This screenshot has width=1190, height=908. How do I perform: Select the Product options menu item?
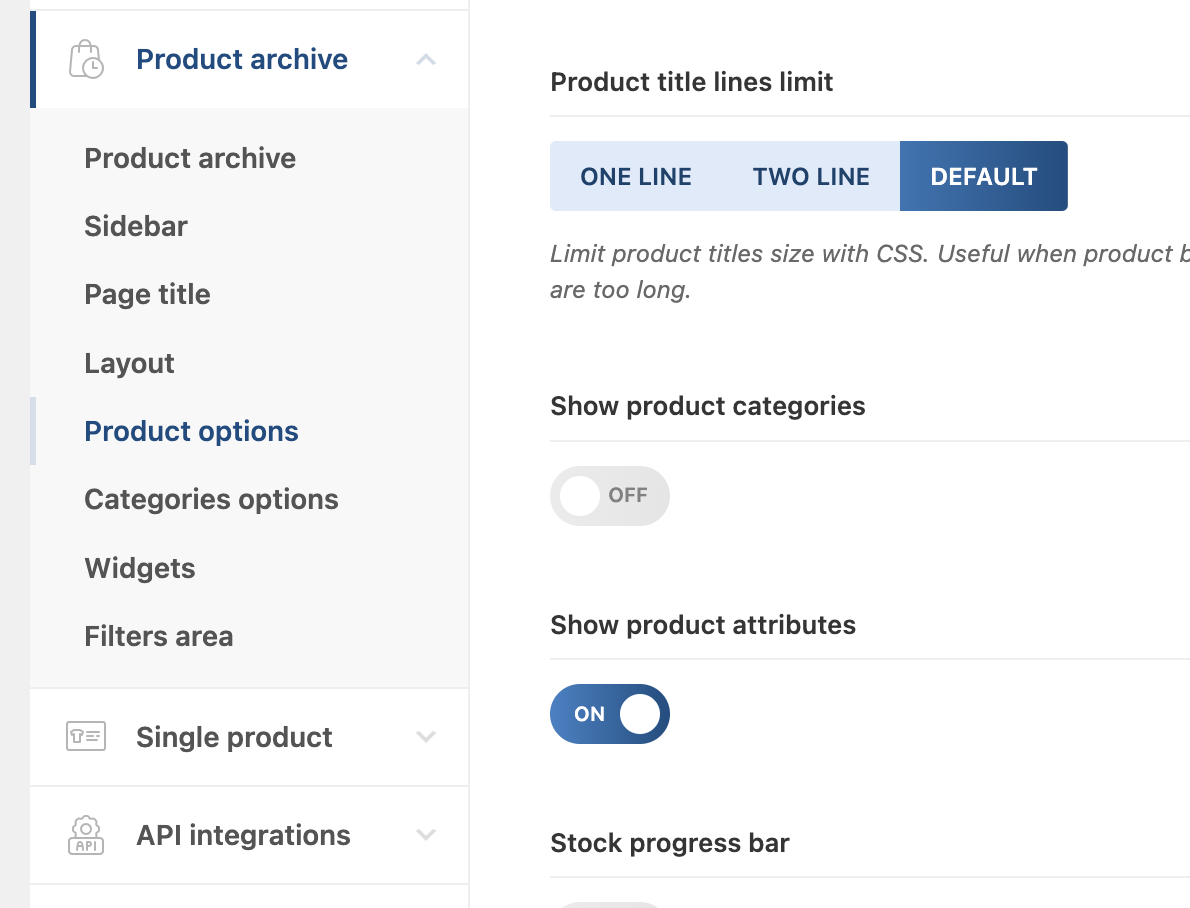(x=191, y=431)
